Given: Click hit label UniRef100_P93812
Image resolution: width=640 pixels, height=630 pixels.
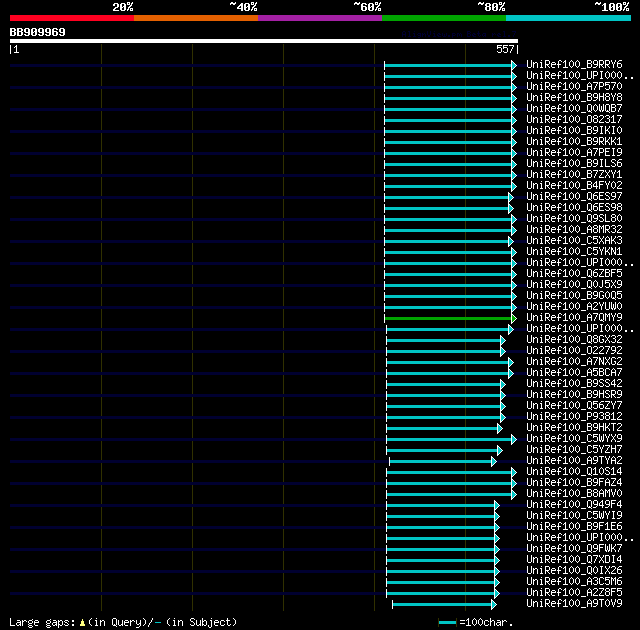Looking at the screenshot, I should click(574, 417).
